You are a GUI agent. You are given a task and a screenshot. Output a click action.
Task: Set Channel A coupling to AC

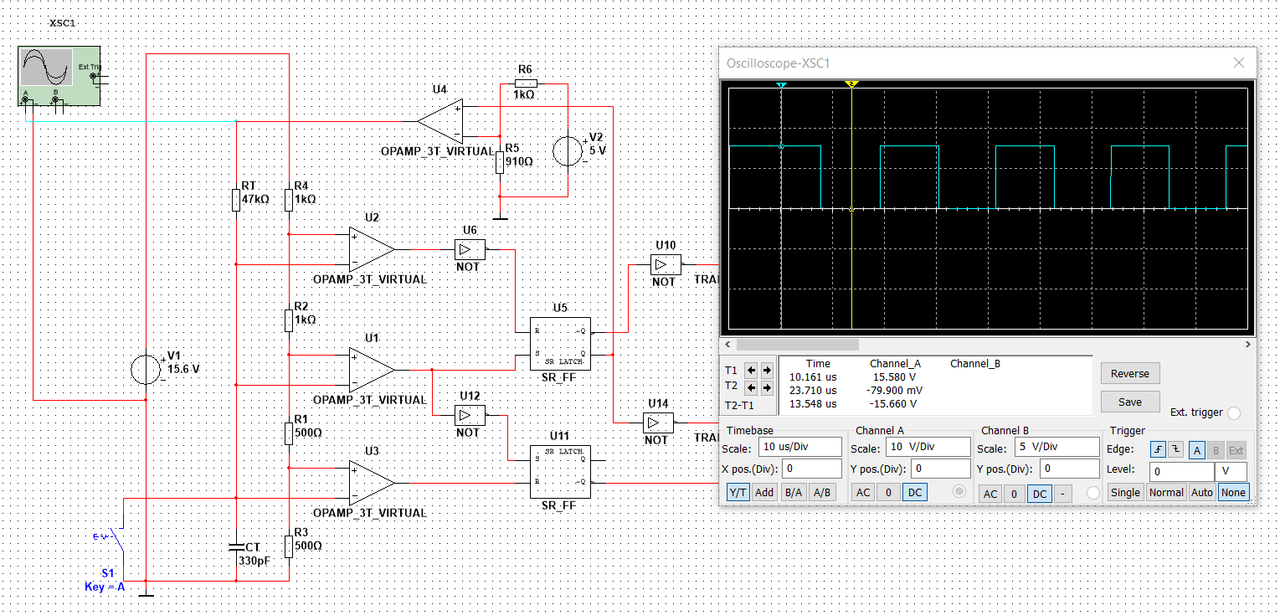coord(864,492)
